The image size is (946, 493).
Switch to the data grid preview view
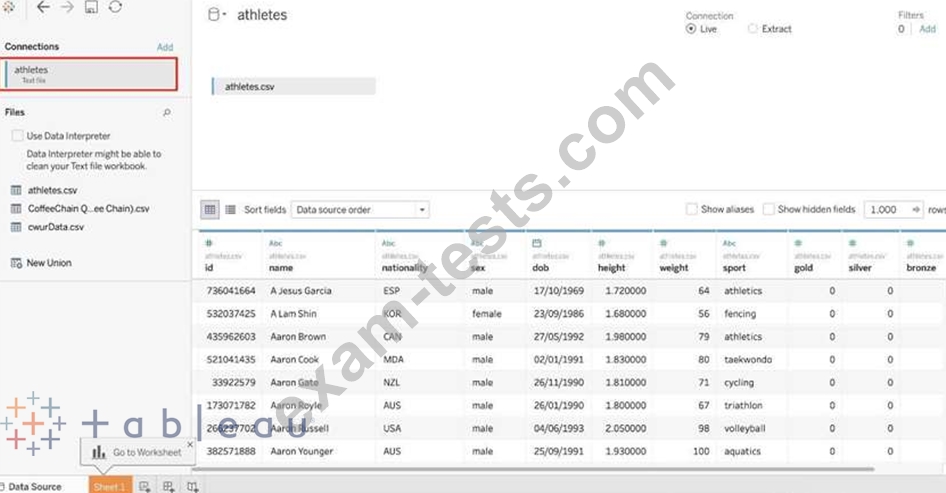[210, 210]
